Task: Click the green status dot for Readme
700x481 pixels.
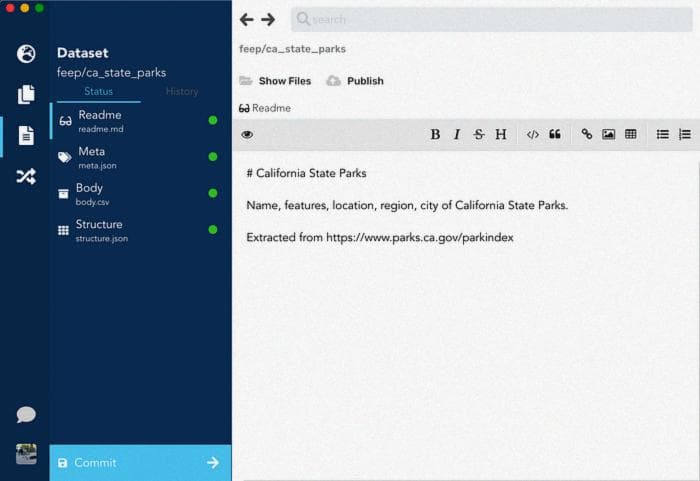Action: (x=213, y=120)
